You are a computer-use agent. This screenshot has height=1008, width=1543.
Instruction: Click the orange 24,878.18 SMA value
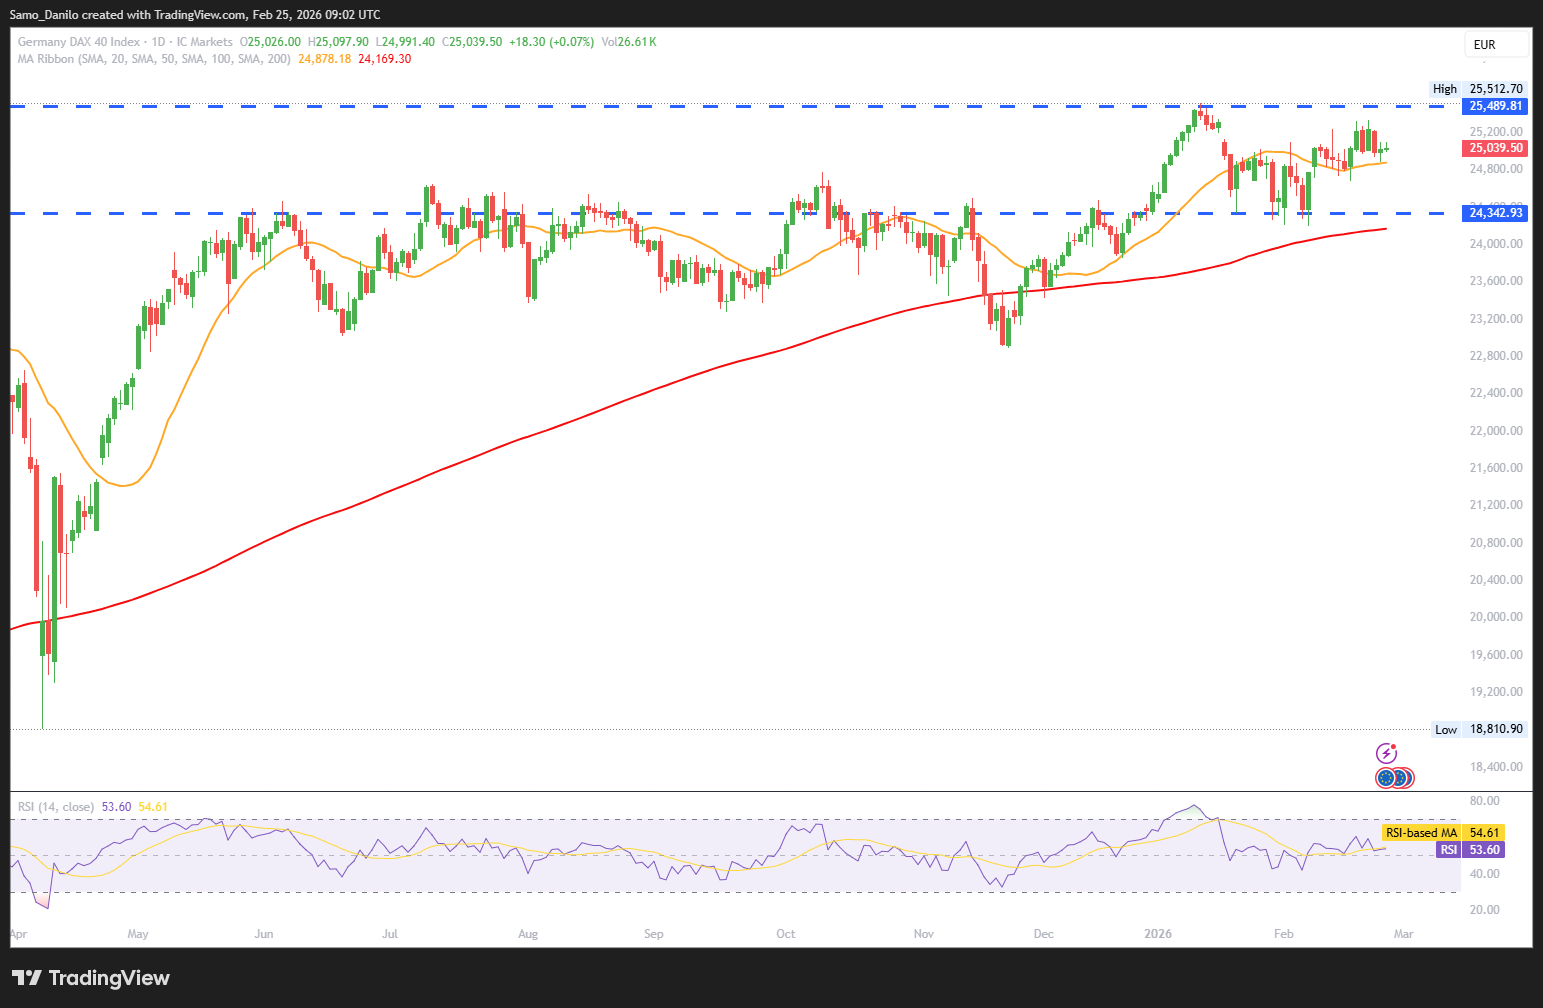point(325,59)
